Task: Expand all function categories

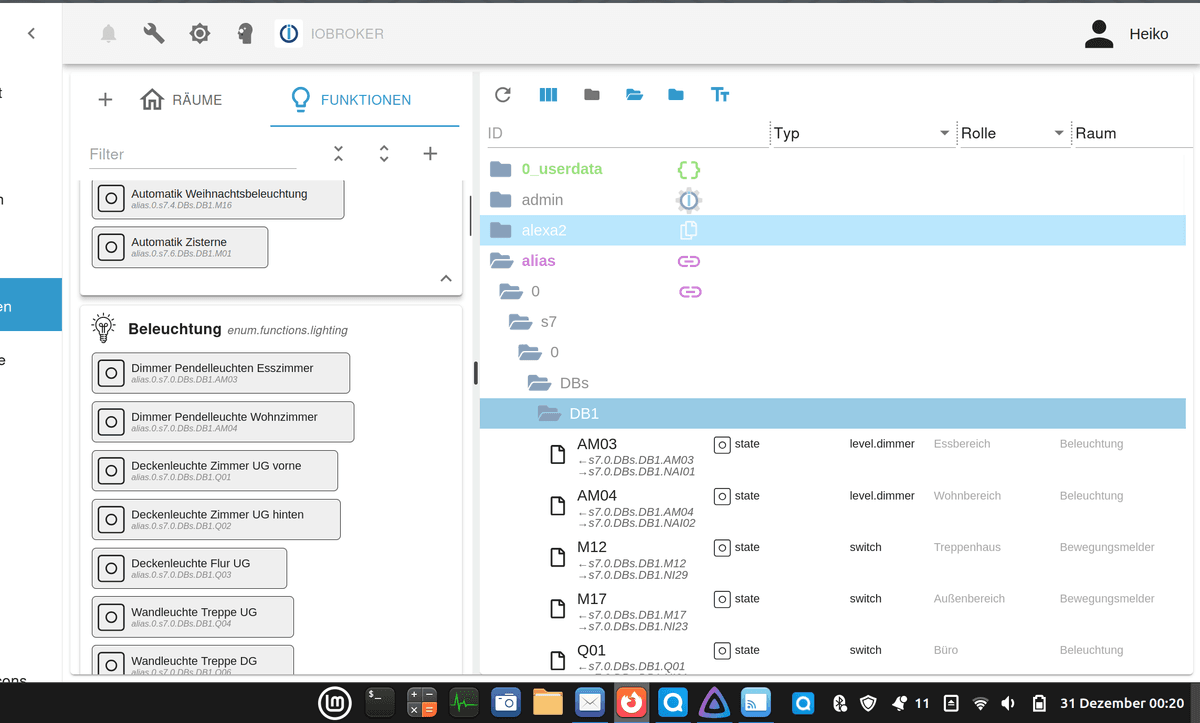Action: (384, 153)
